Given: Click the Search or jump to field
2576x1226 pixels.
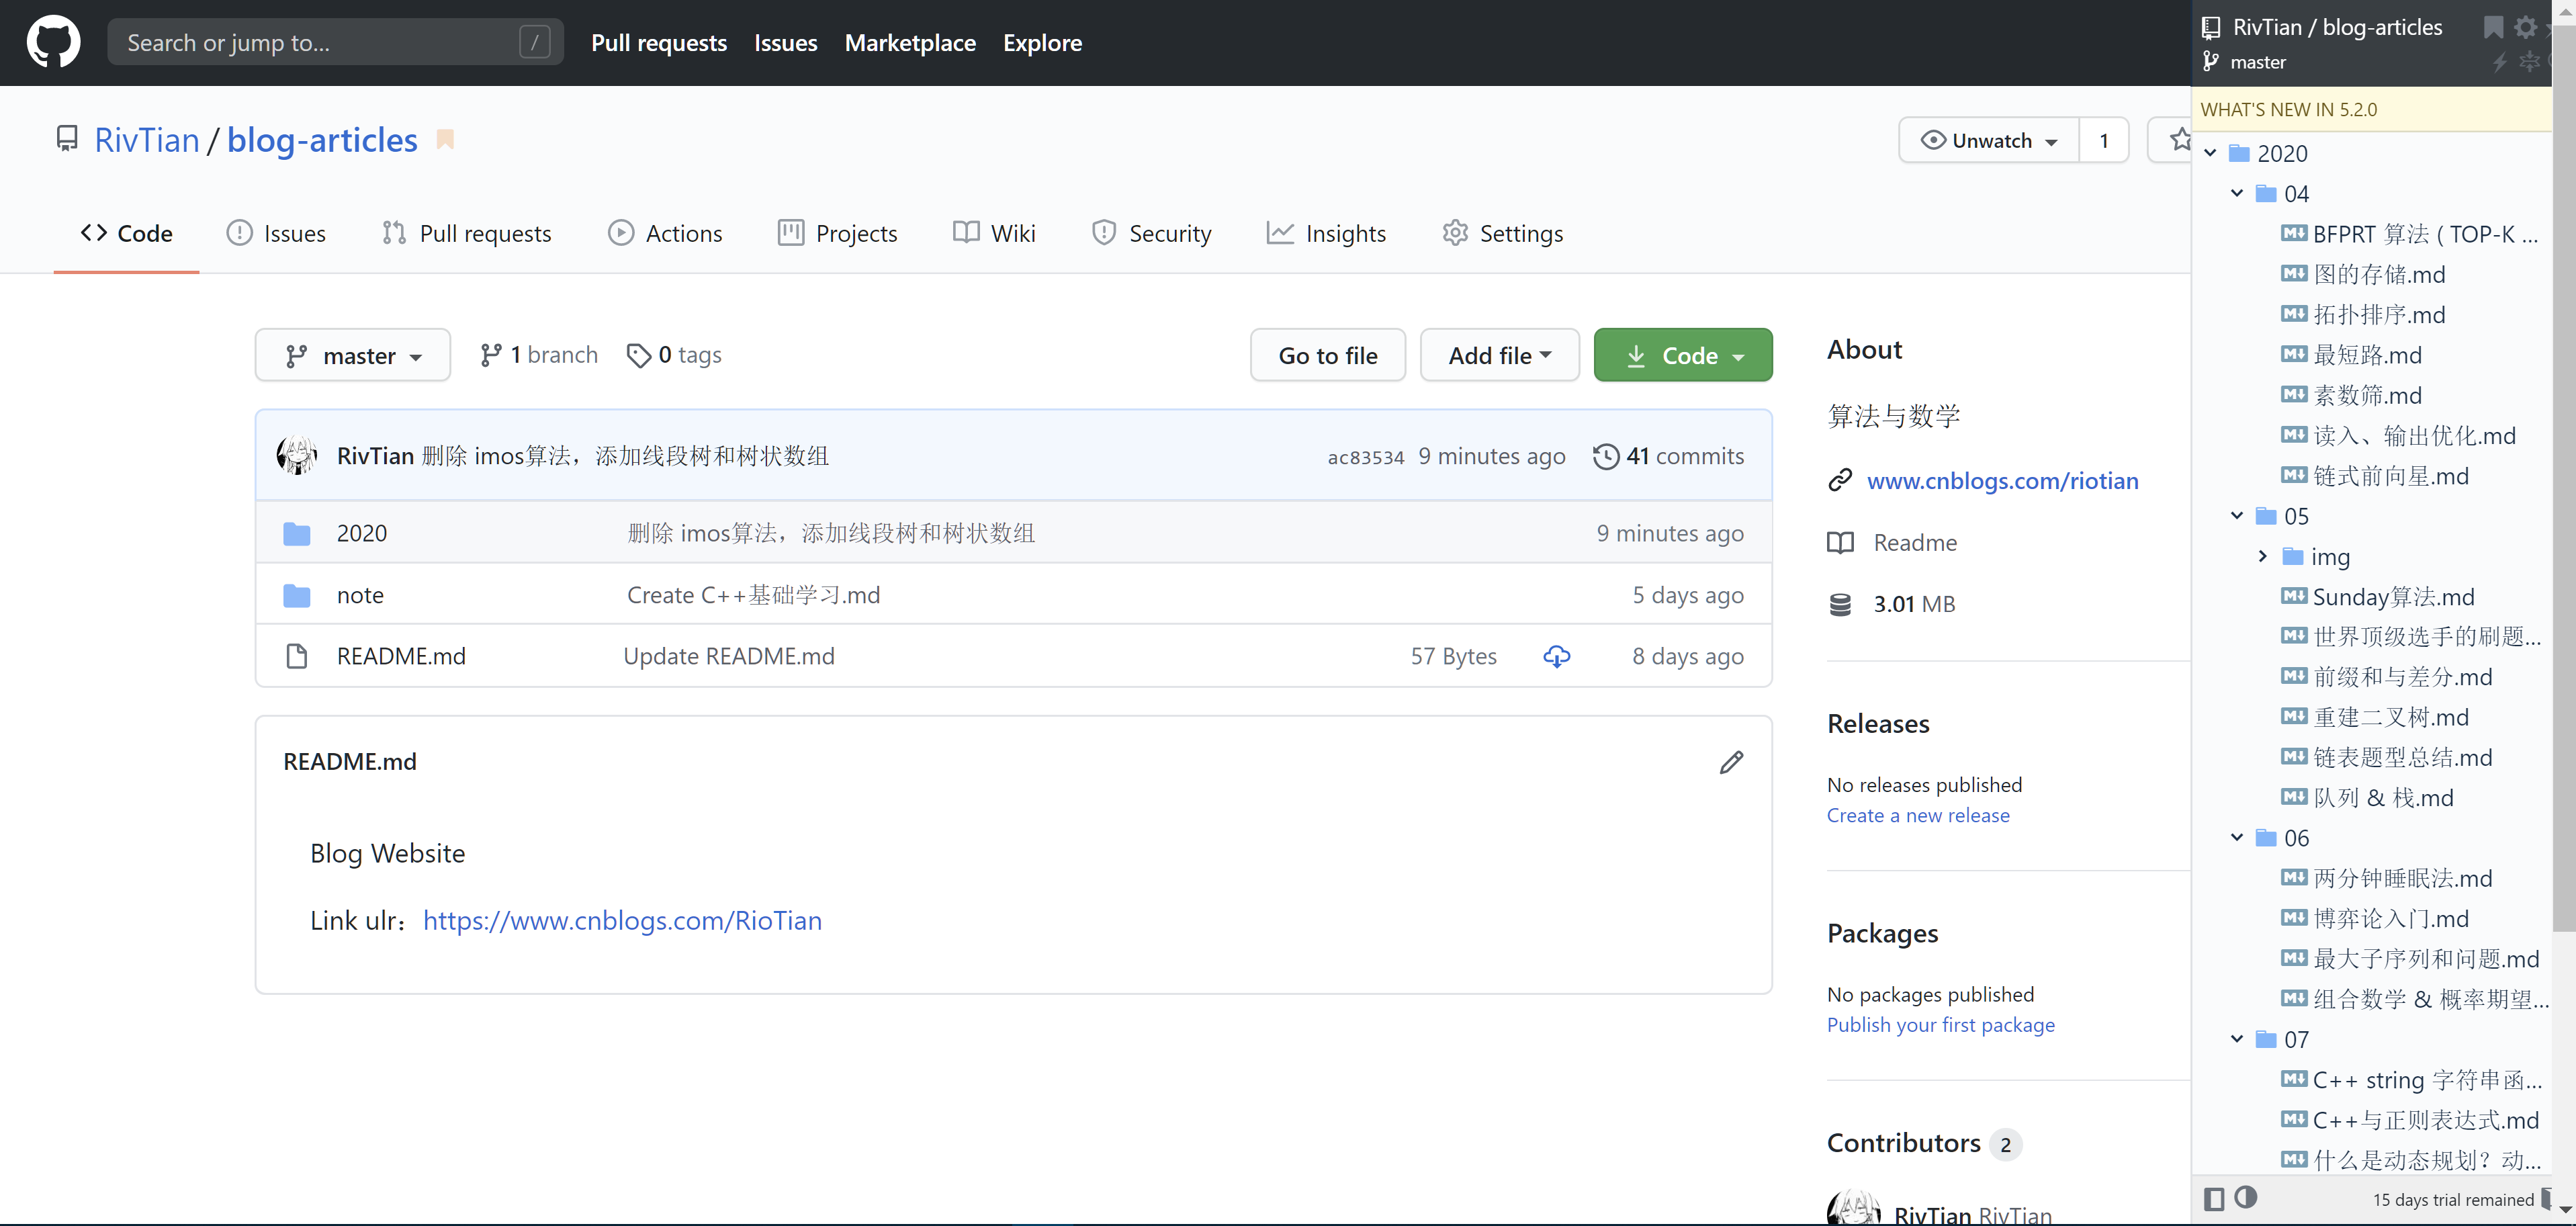Looking at the screenshot, I should point(335,42).
